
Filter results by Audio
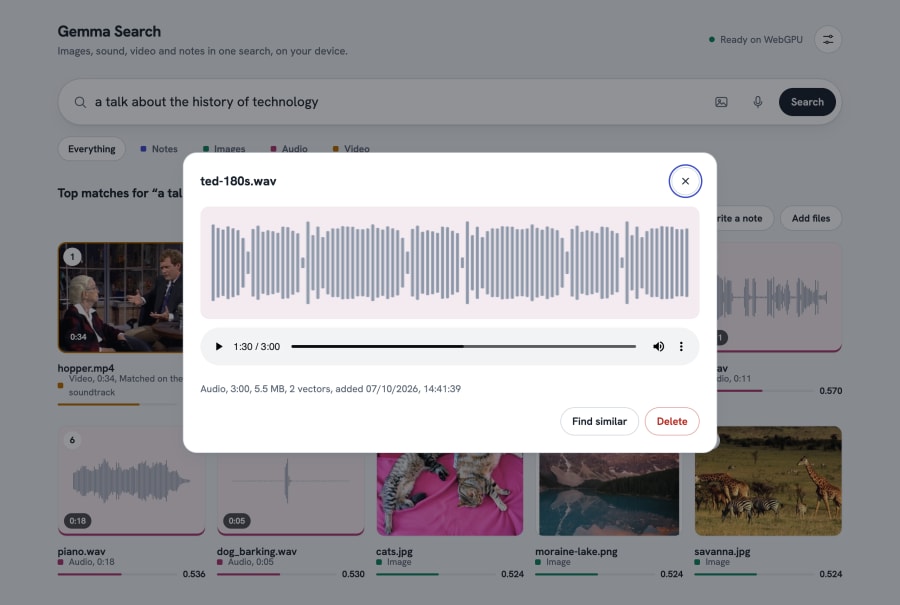point(289,149)
